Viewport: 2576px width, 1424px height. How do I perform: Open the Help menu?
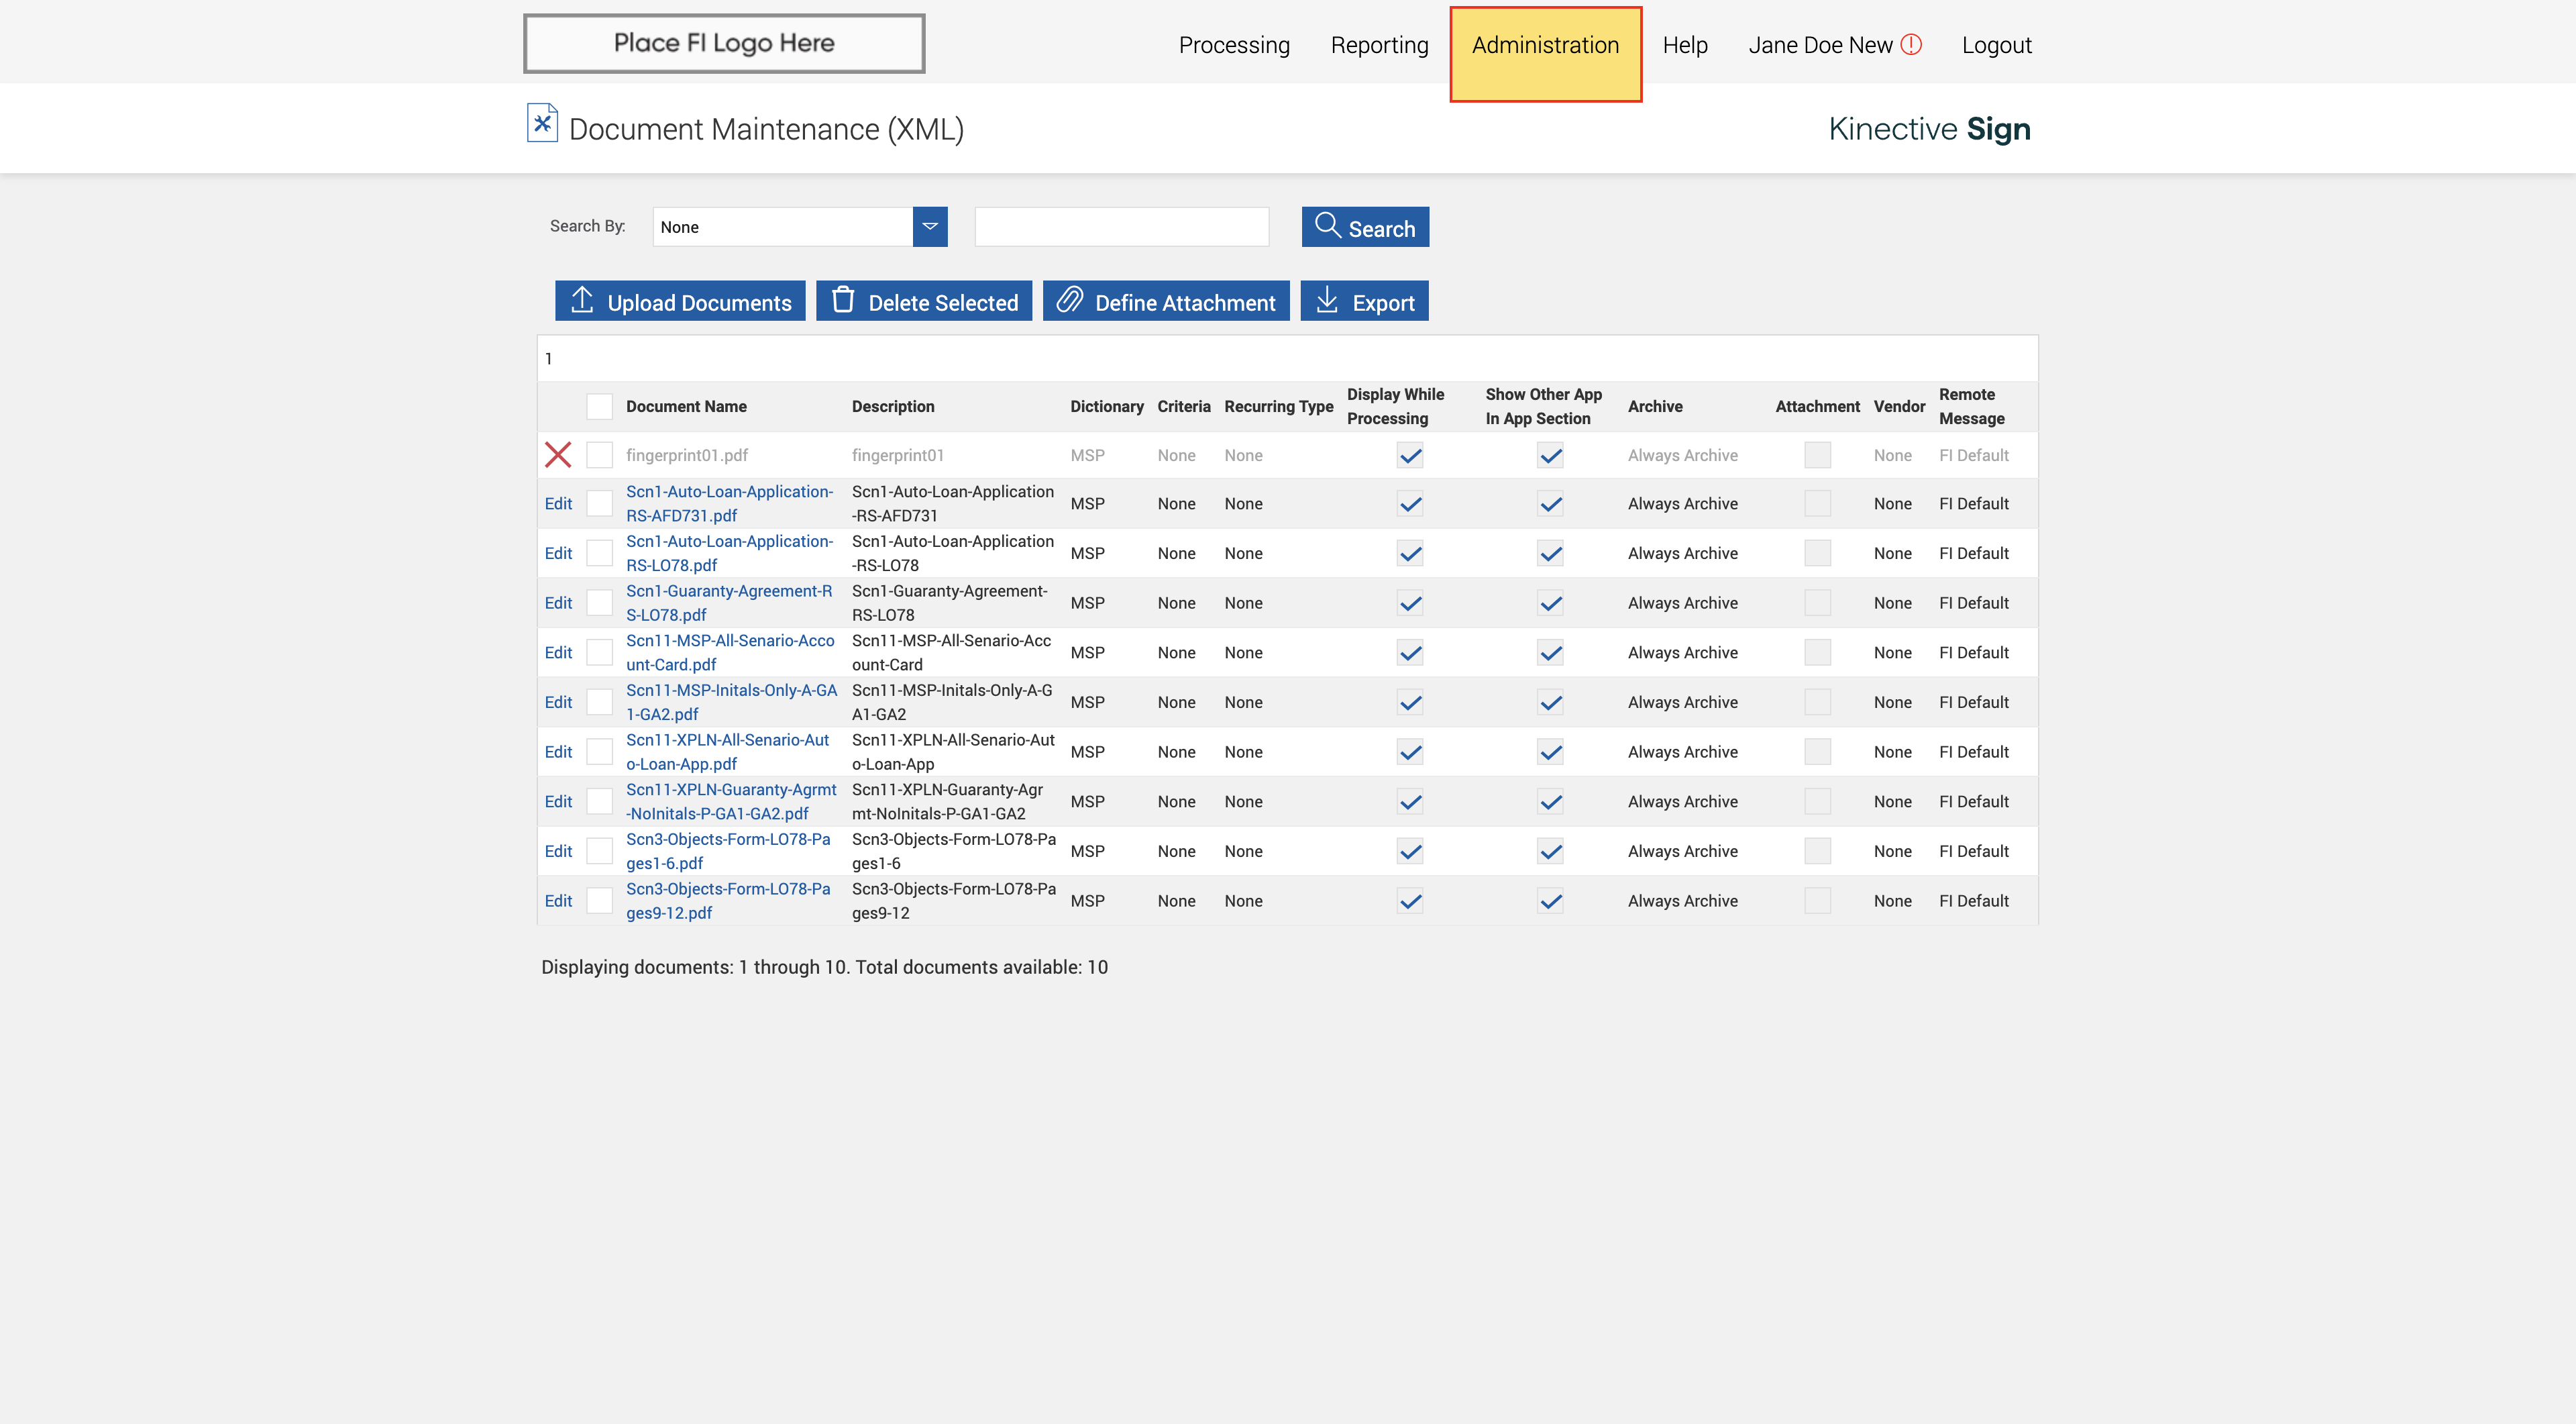coord(1685,45)
